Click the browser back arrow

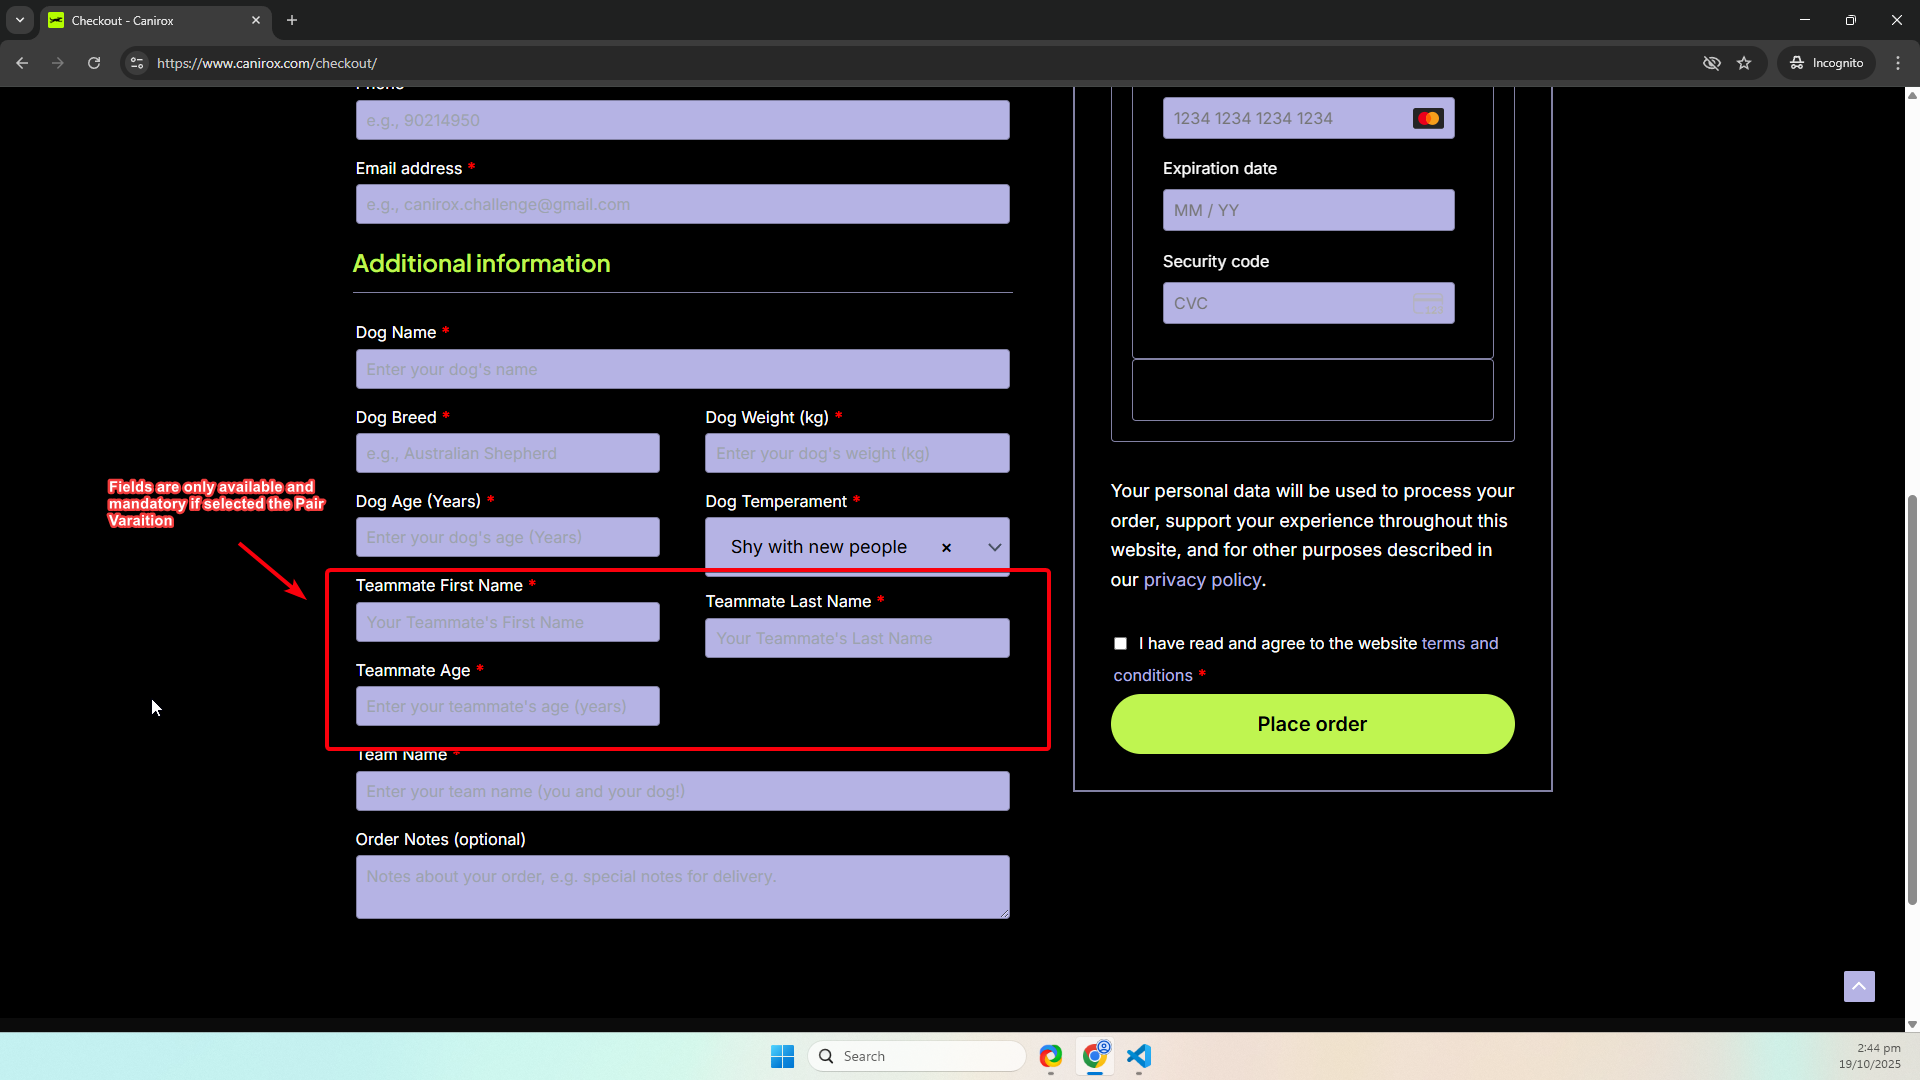(x=22, y=63)
